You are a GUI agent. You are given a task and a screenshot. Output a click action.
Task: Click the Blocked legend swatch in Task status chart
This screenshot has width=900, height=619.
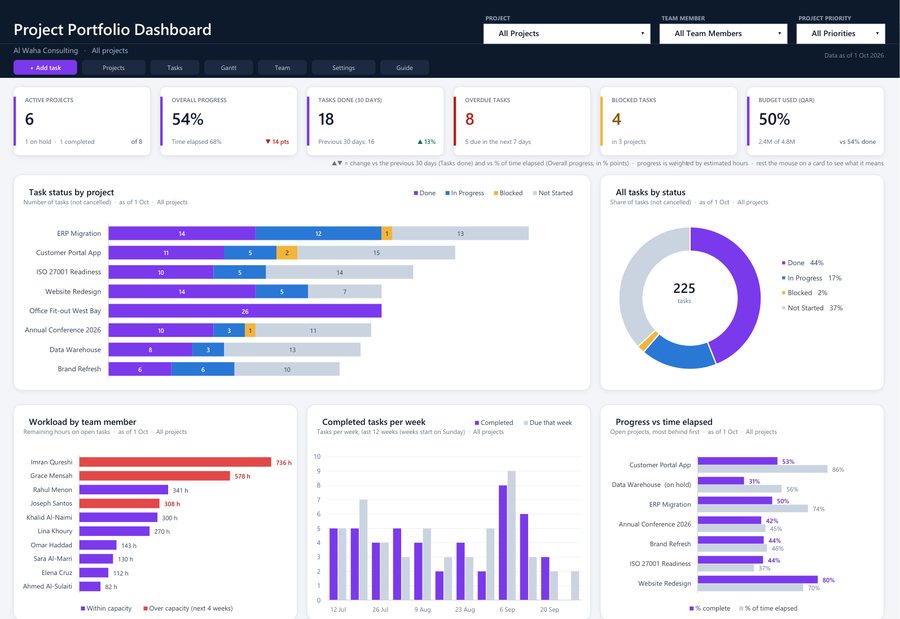(496, 193)
